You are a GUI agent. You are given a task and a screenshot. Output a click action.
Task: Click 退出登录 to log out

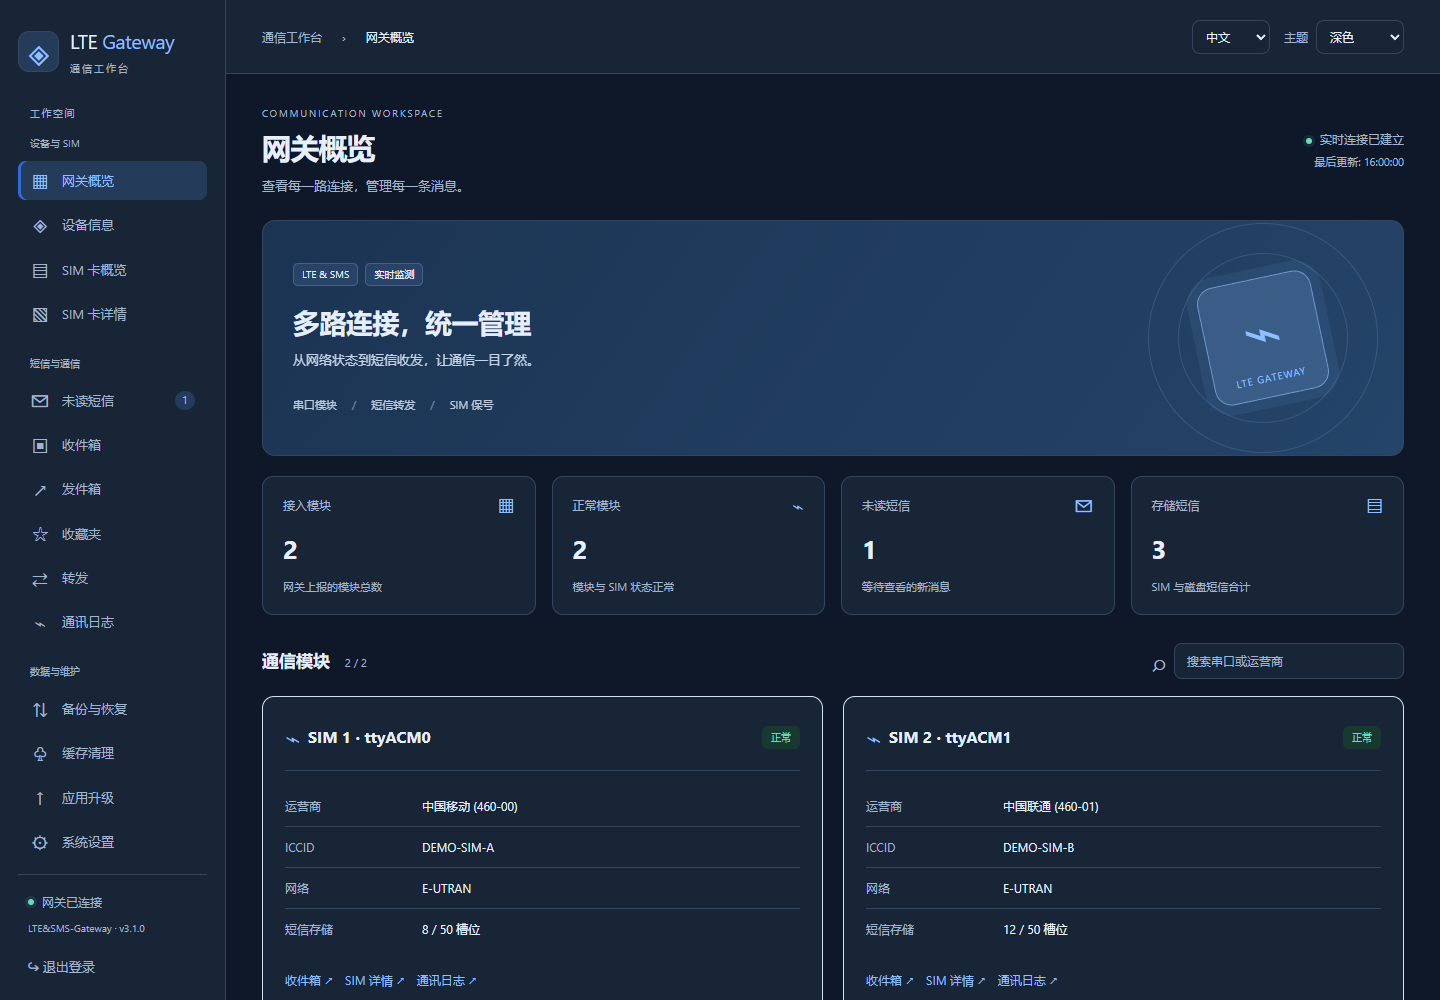point(62,967)
